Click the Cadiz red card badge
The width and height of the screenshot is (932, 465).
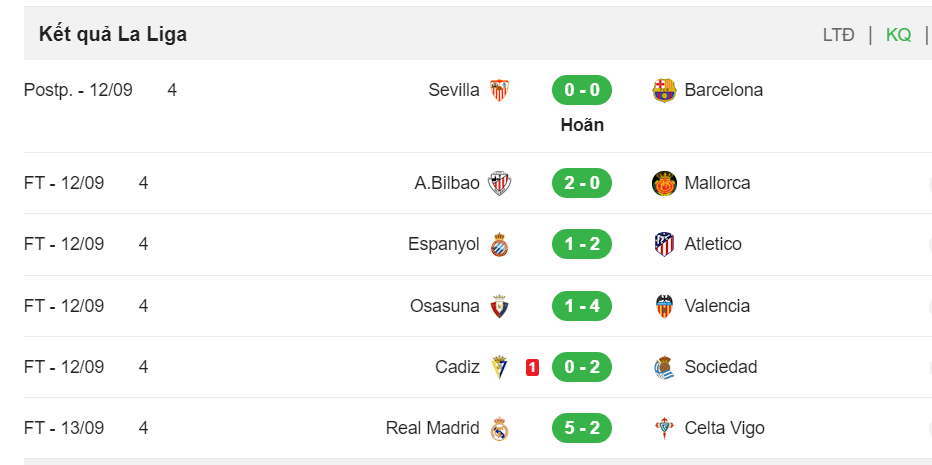tap(533, 368)
